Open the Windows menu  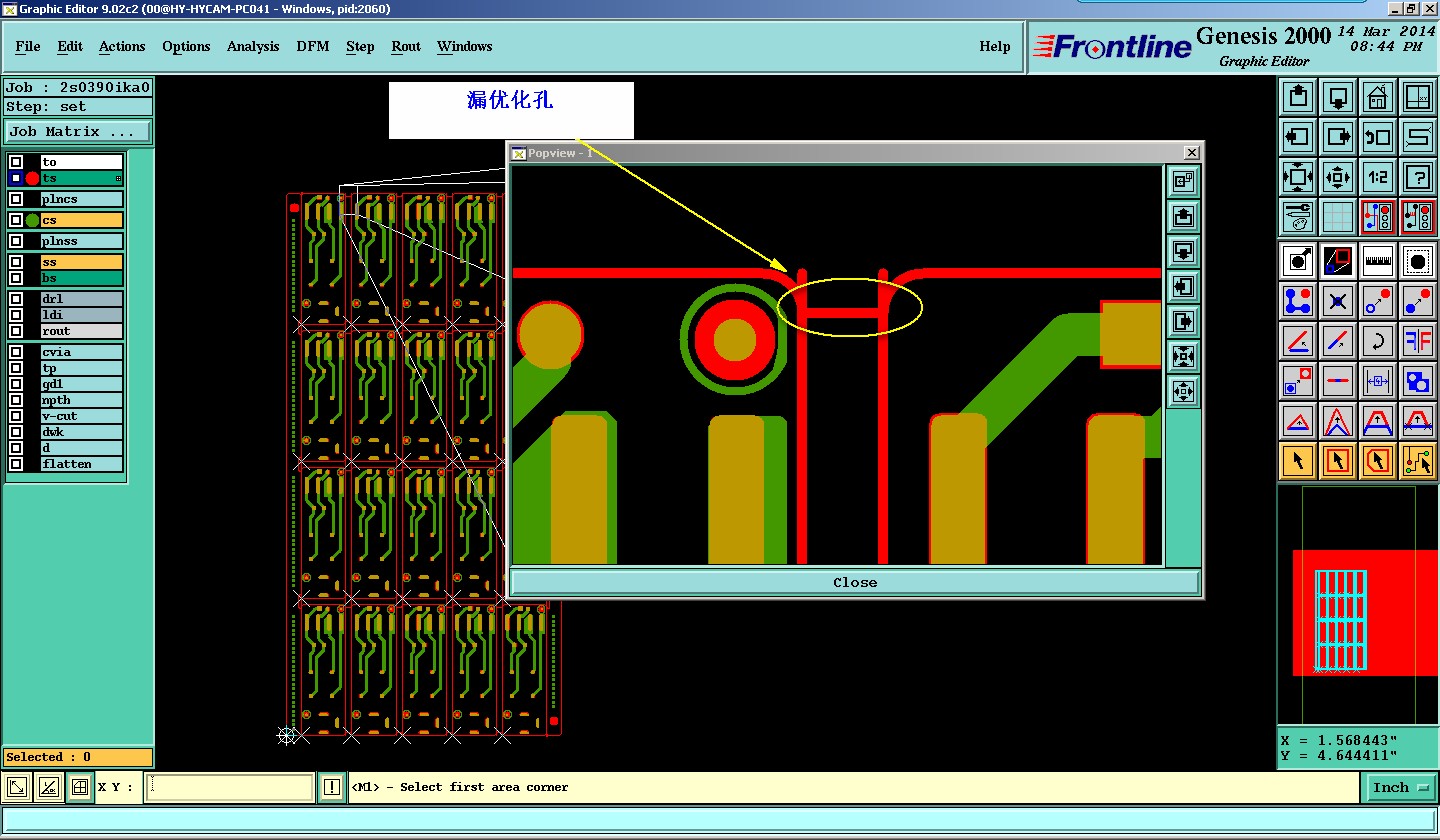point(464,46)
